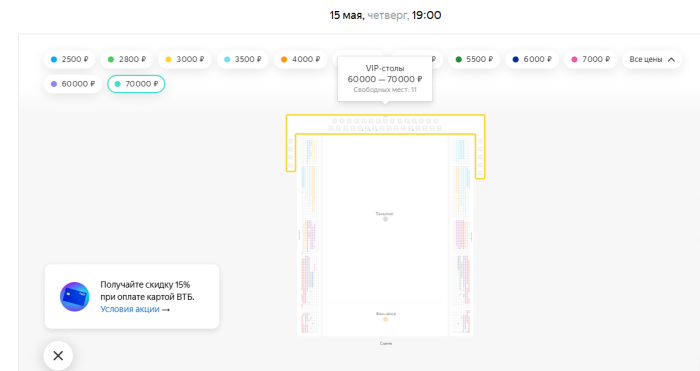The image size is (700, 371).
Task: Click the VTB card promo icon
Action: click(75, 296)
